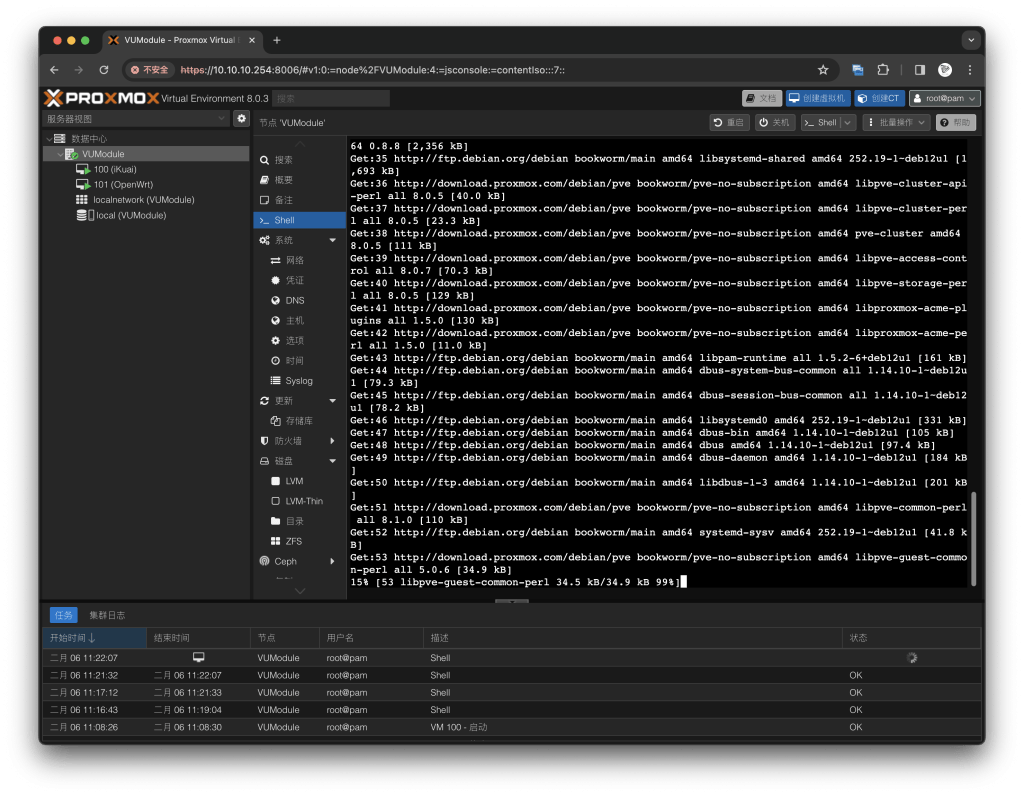Image resolution: width=1024 pixels, height=796 pixels.
Task: Click the 创建CT button
Action: [879, 98]
